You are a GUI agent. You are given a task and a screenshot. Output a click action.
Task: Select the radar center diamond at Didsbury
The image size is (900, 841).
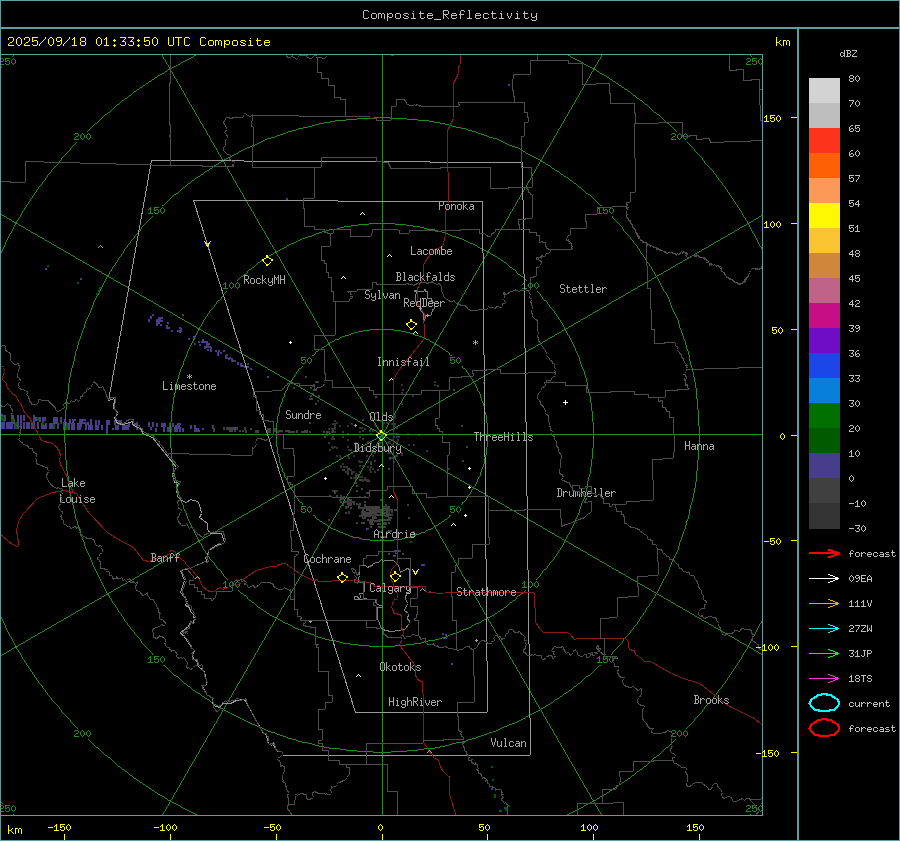coord(381,435)
